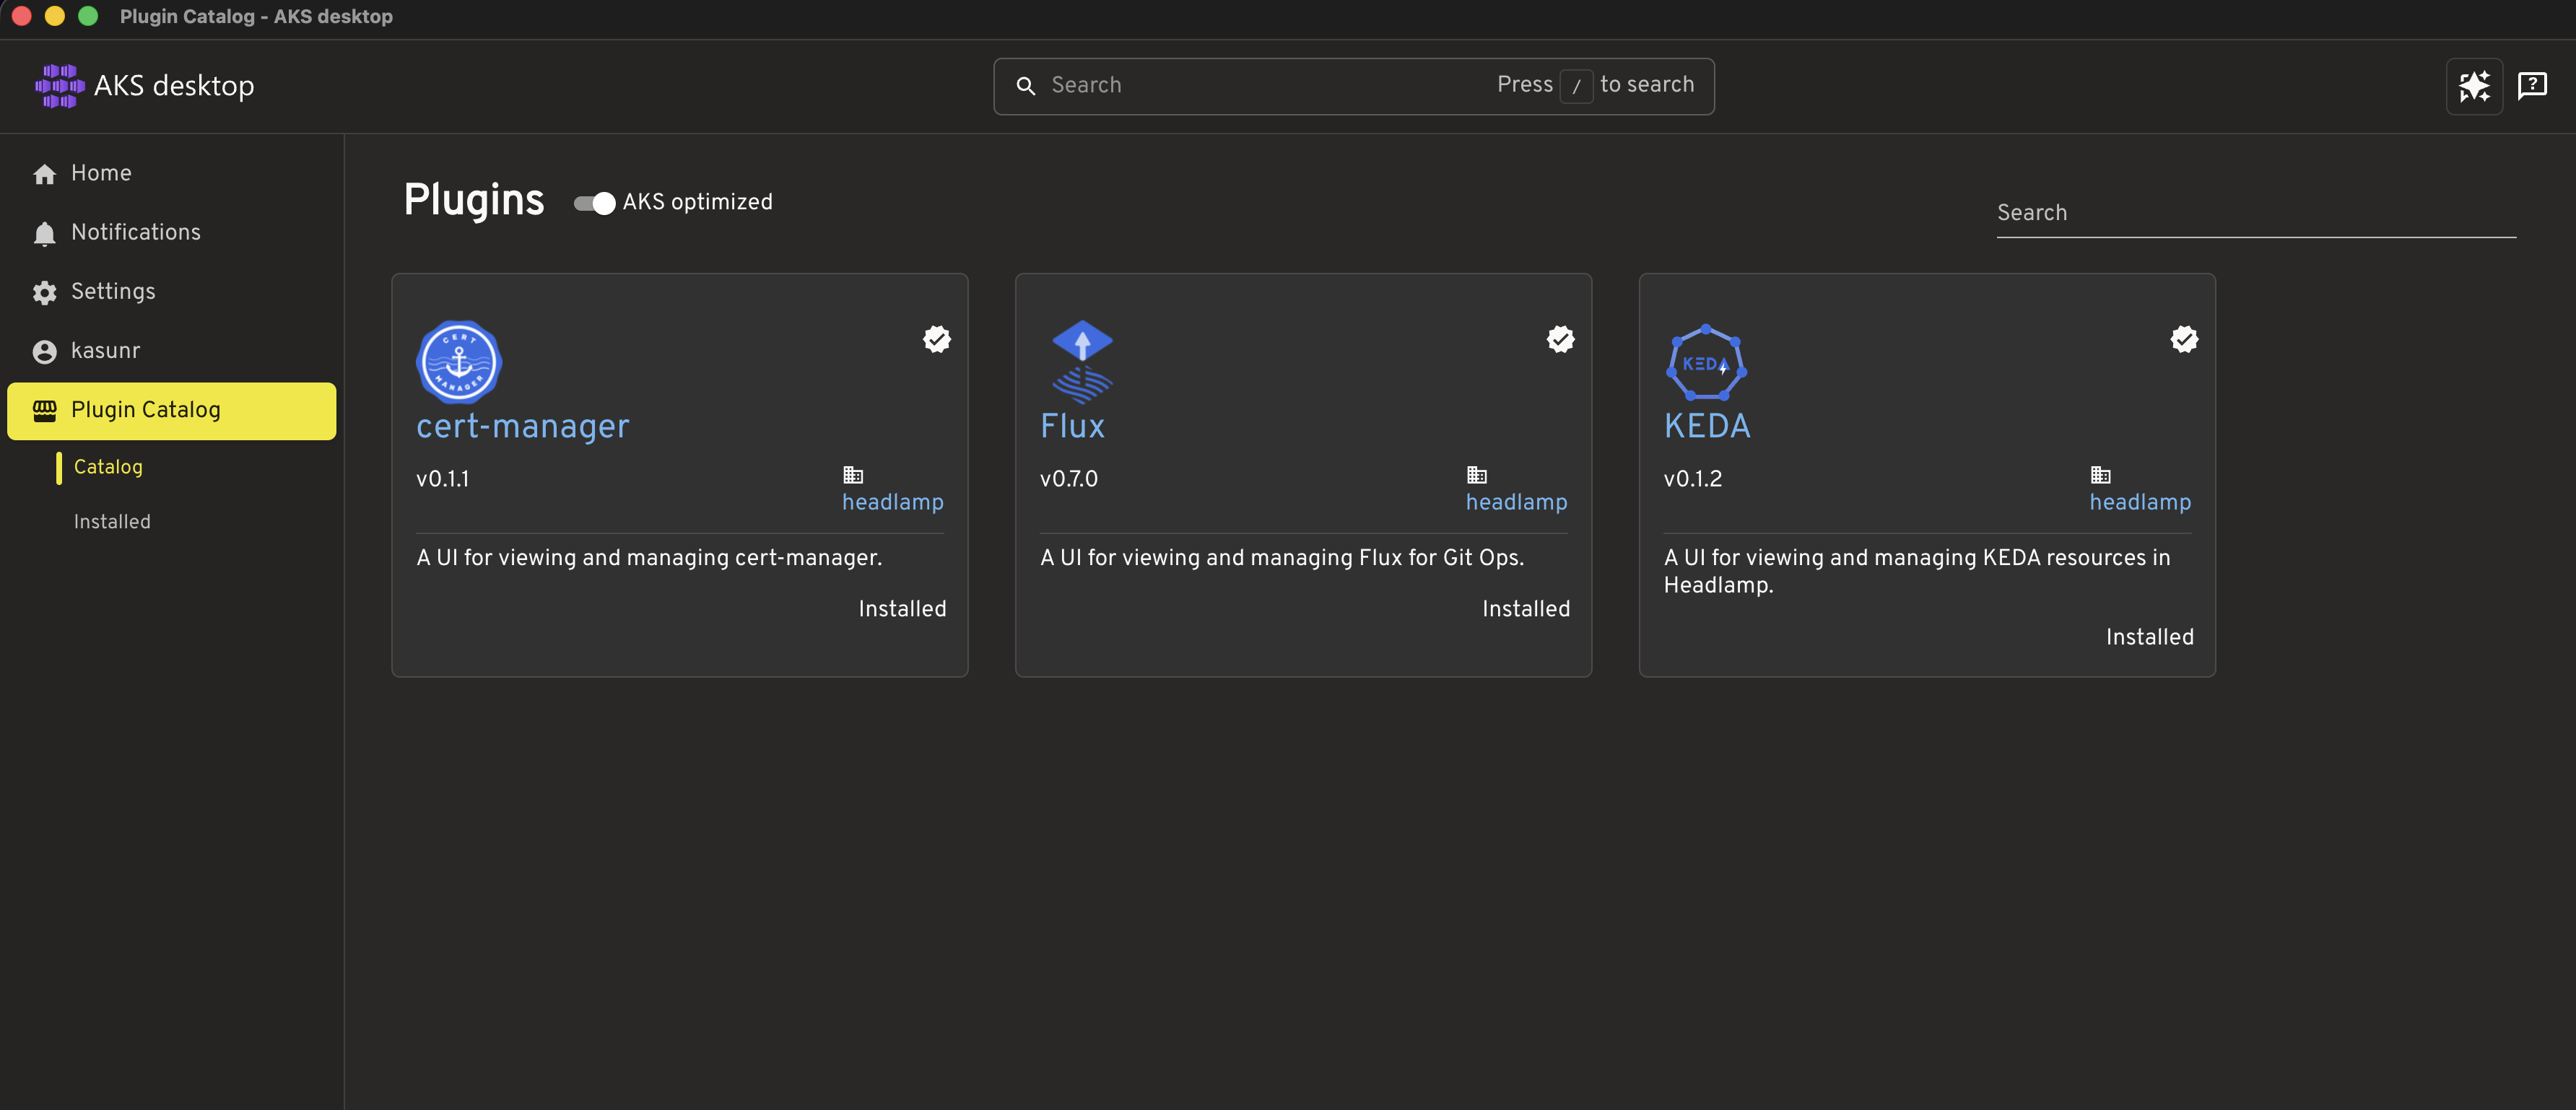Click the slash shortcut key hint
2576x1110 pixels.
click(1576, 86)
